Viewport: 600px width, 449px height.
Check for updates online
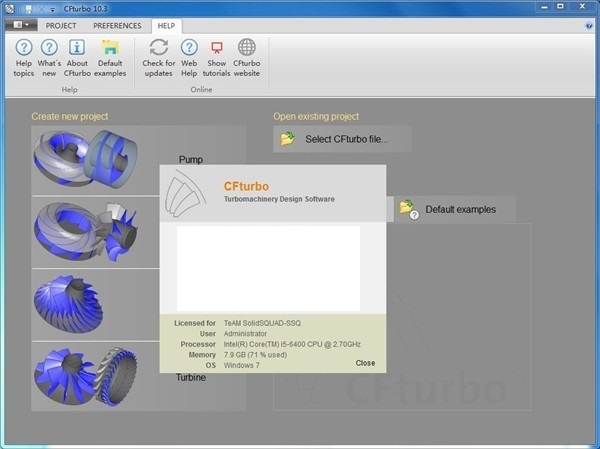pos(158,57)
